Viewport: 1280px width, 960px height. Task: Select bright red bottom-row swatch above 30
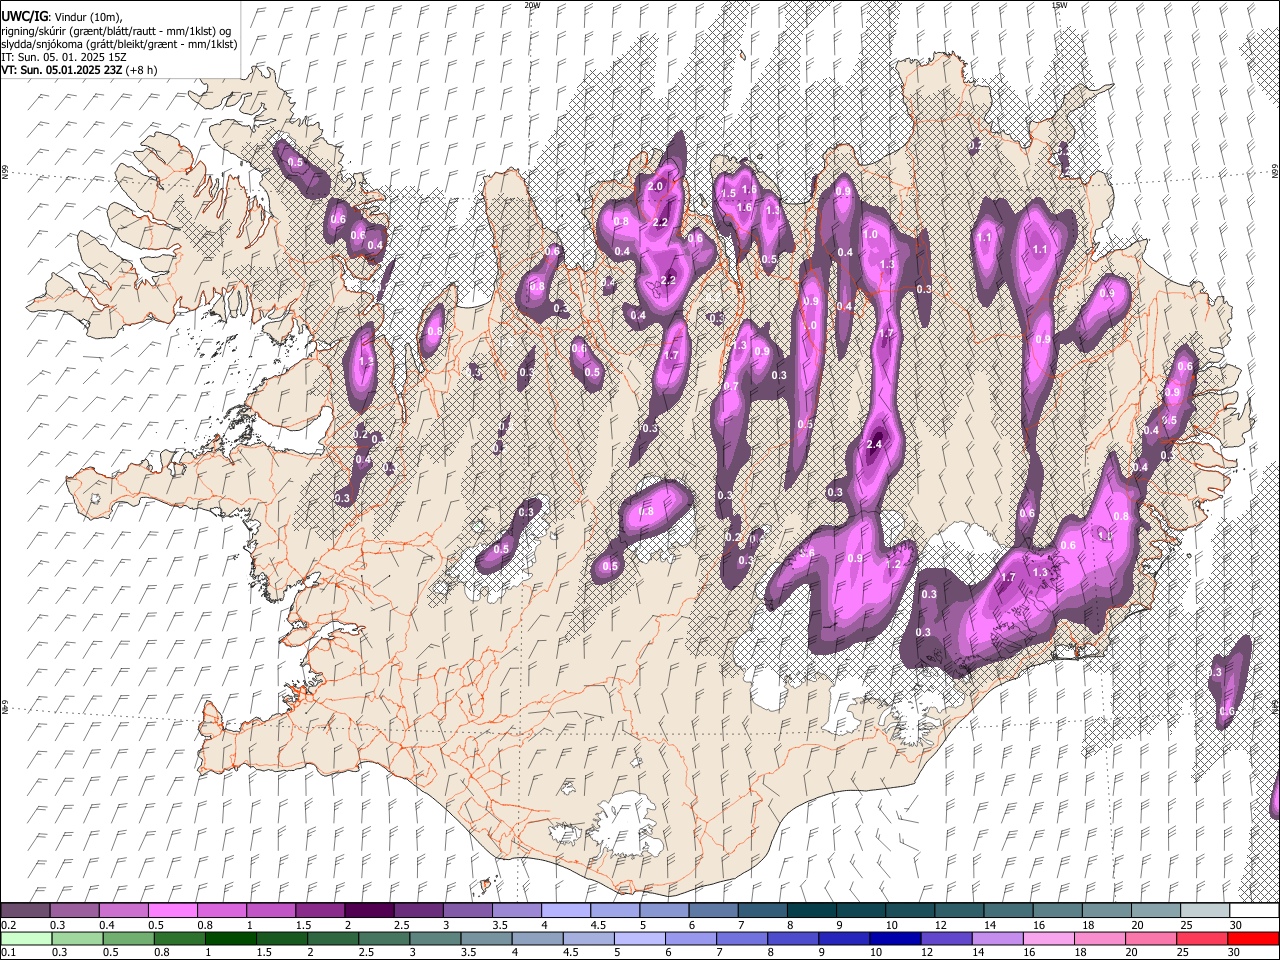pyautogui.click(x=1253, y=938)
